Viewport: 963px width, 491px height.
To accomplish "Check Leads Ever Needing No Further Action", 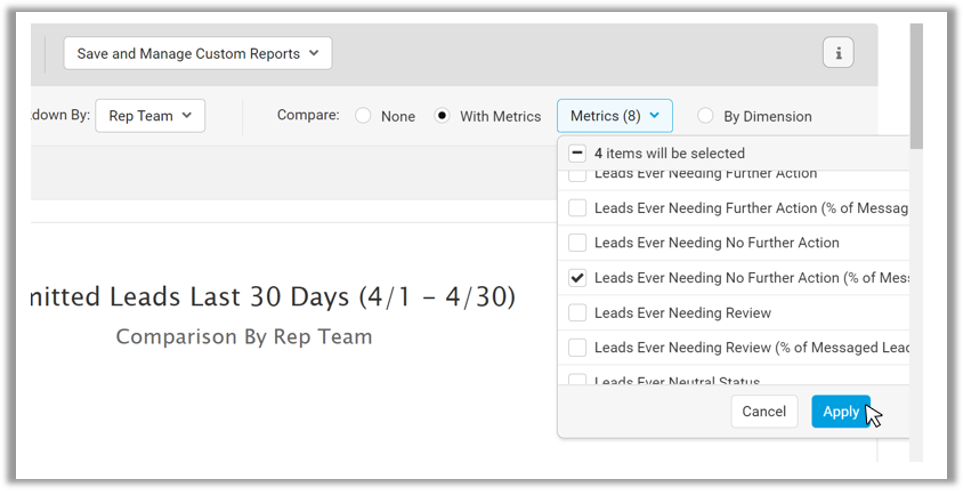I will click(577, 243).
